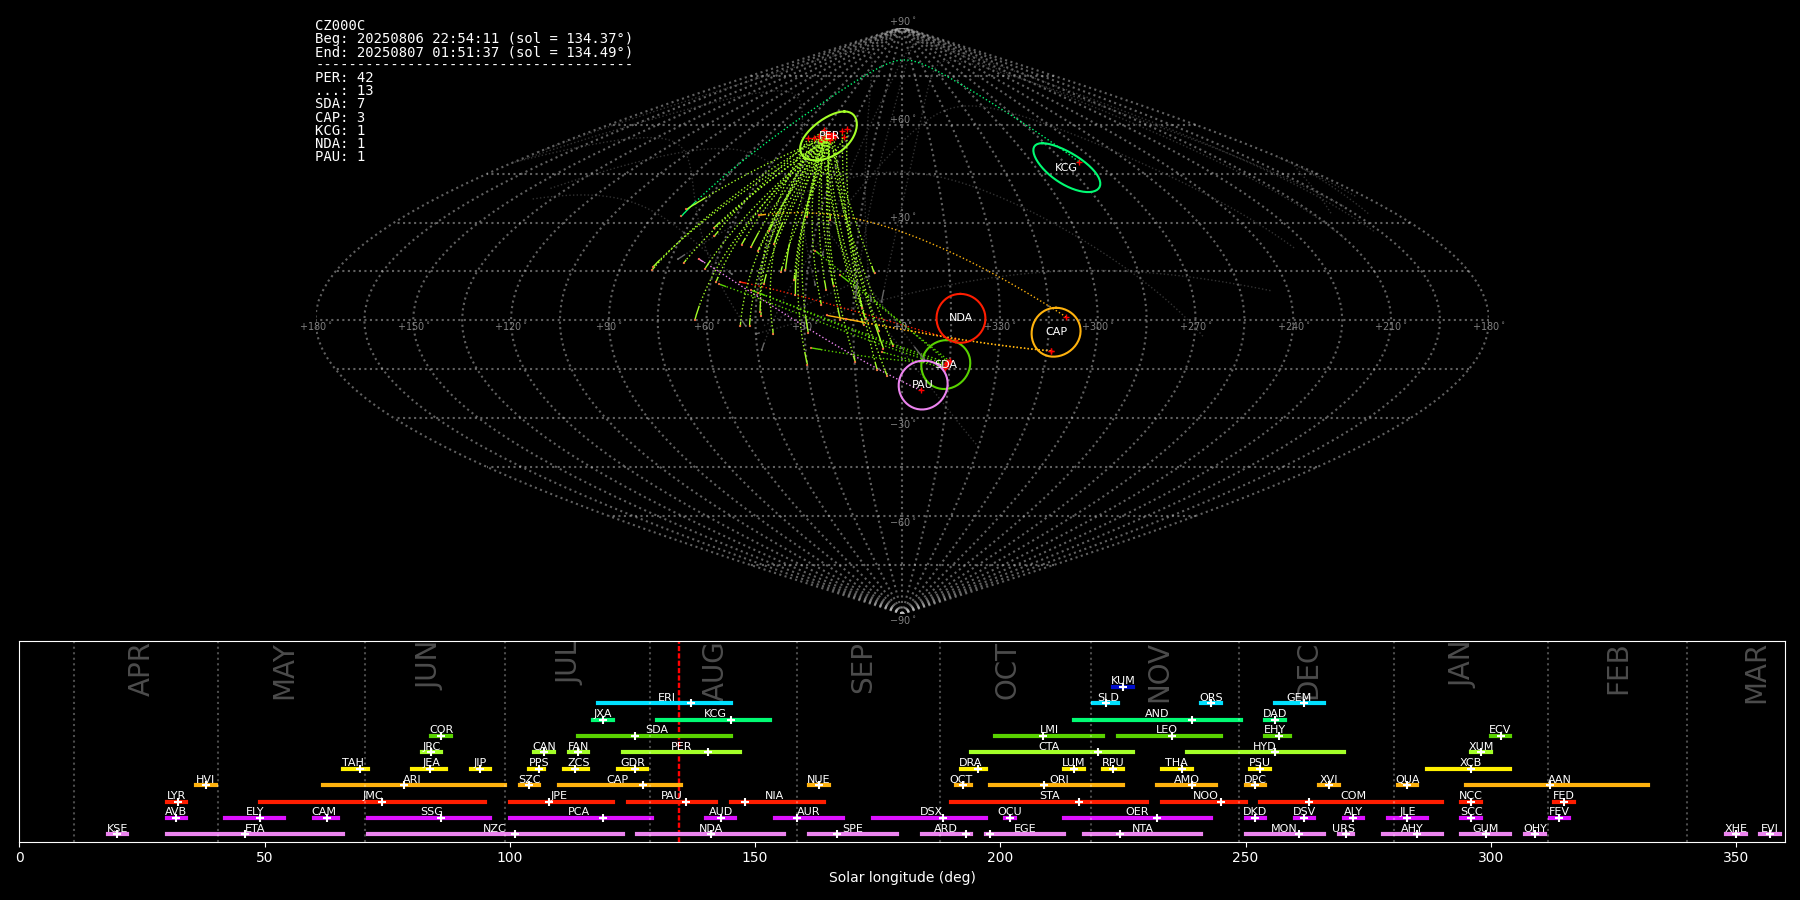
Task: Select the orange CAP radiant circle
Action: [1056, 332]
